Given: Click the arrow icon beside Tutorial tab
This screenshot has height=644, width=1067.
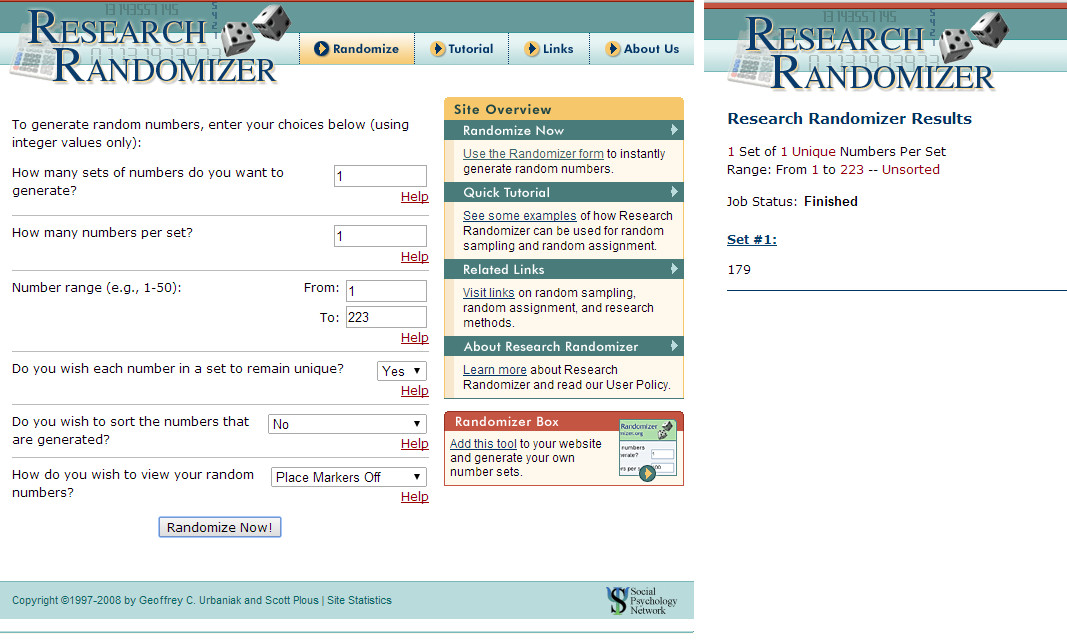Looking at the screenshot, I should (438, 49).
